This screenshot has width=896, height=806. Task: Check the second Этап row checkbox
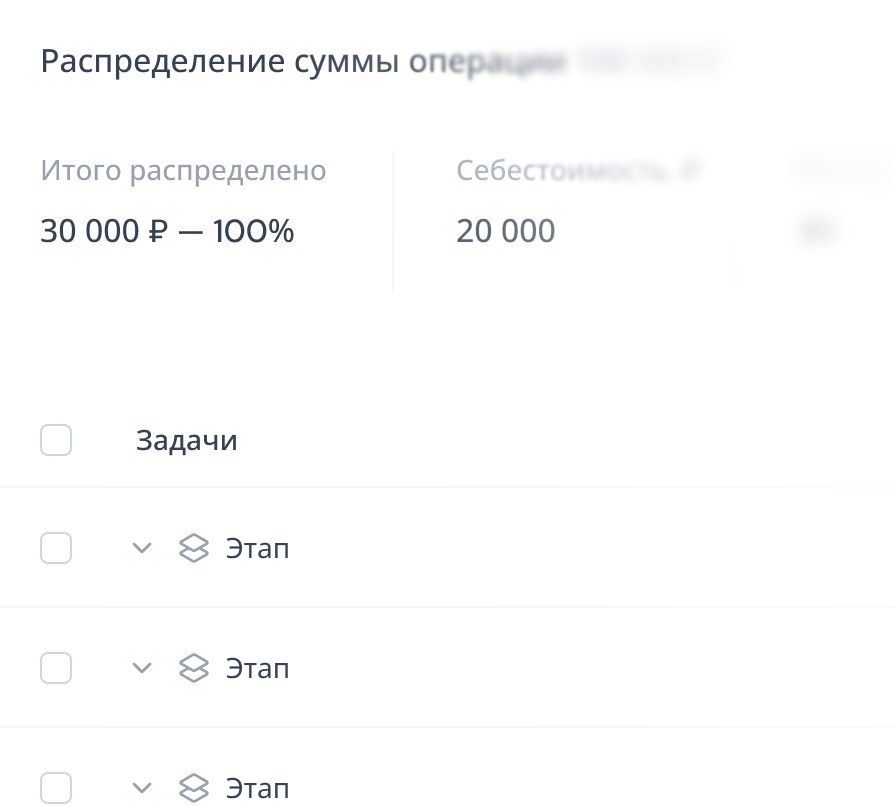(56, 668)
